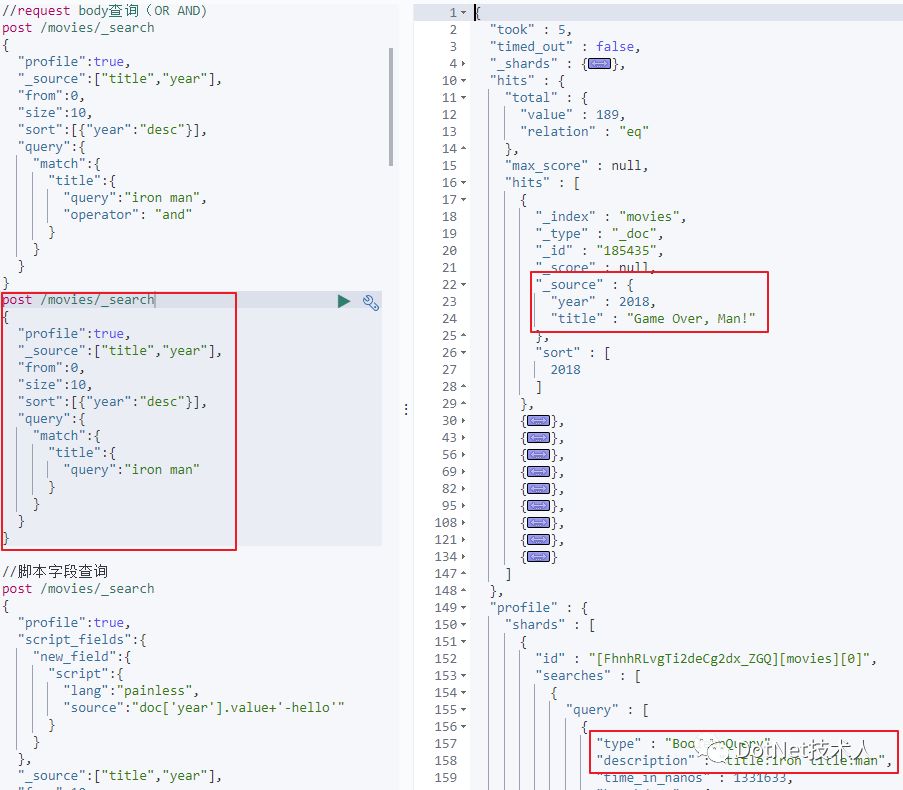Open the wrench request options icon
903x790 pixels.
coord(370,302)
